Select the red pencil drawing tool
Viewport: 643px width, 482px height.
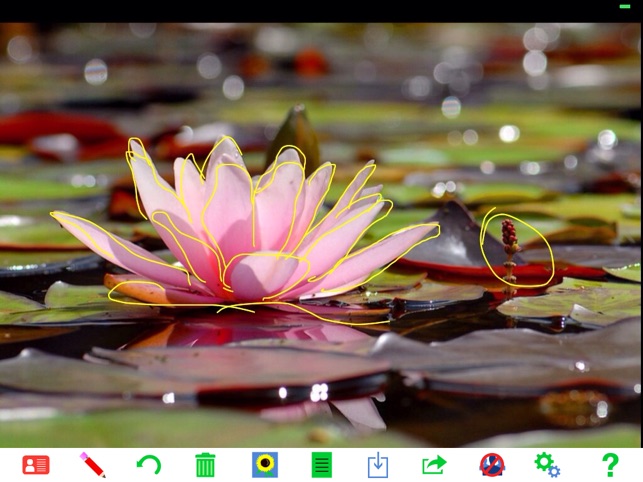pyautogui.click(x=93, y=465)
